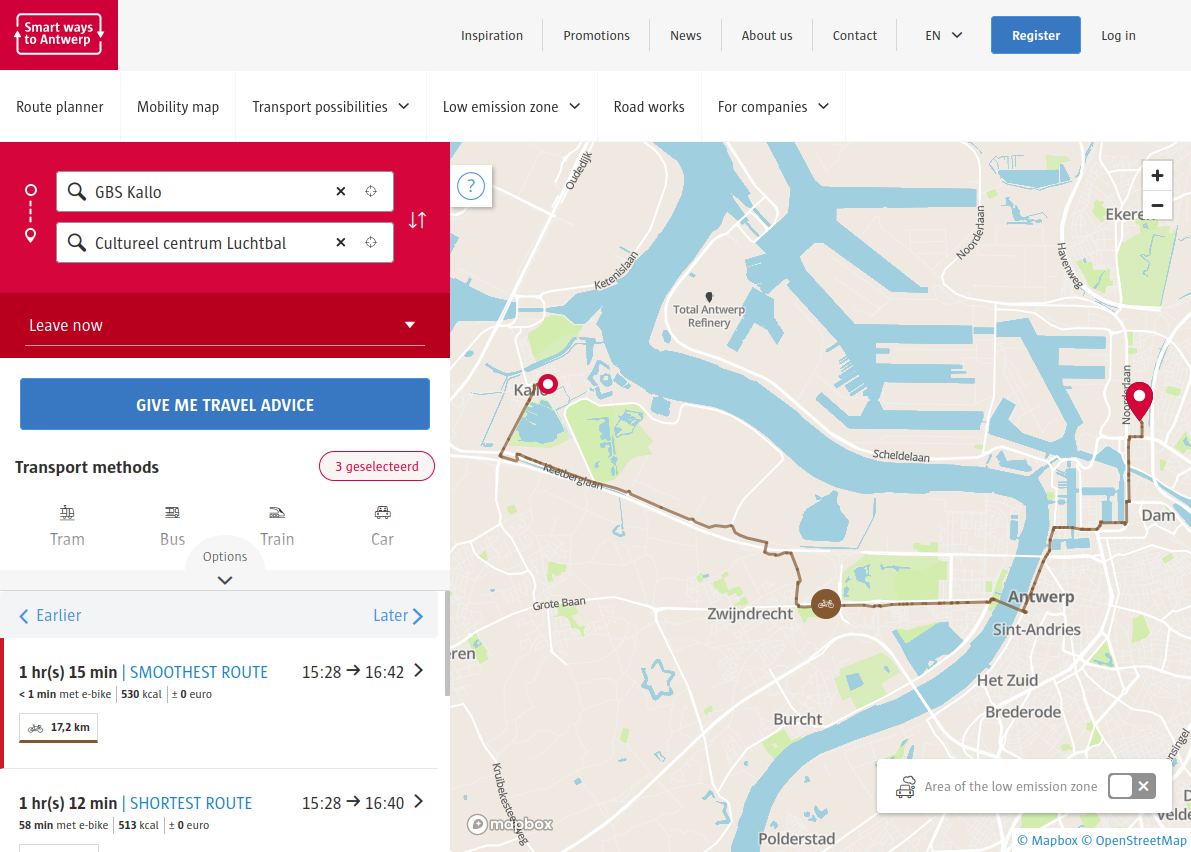Show Later departures
The height and width of the screenshot is (852, 1191).
398,615
